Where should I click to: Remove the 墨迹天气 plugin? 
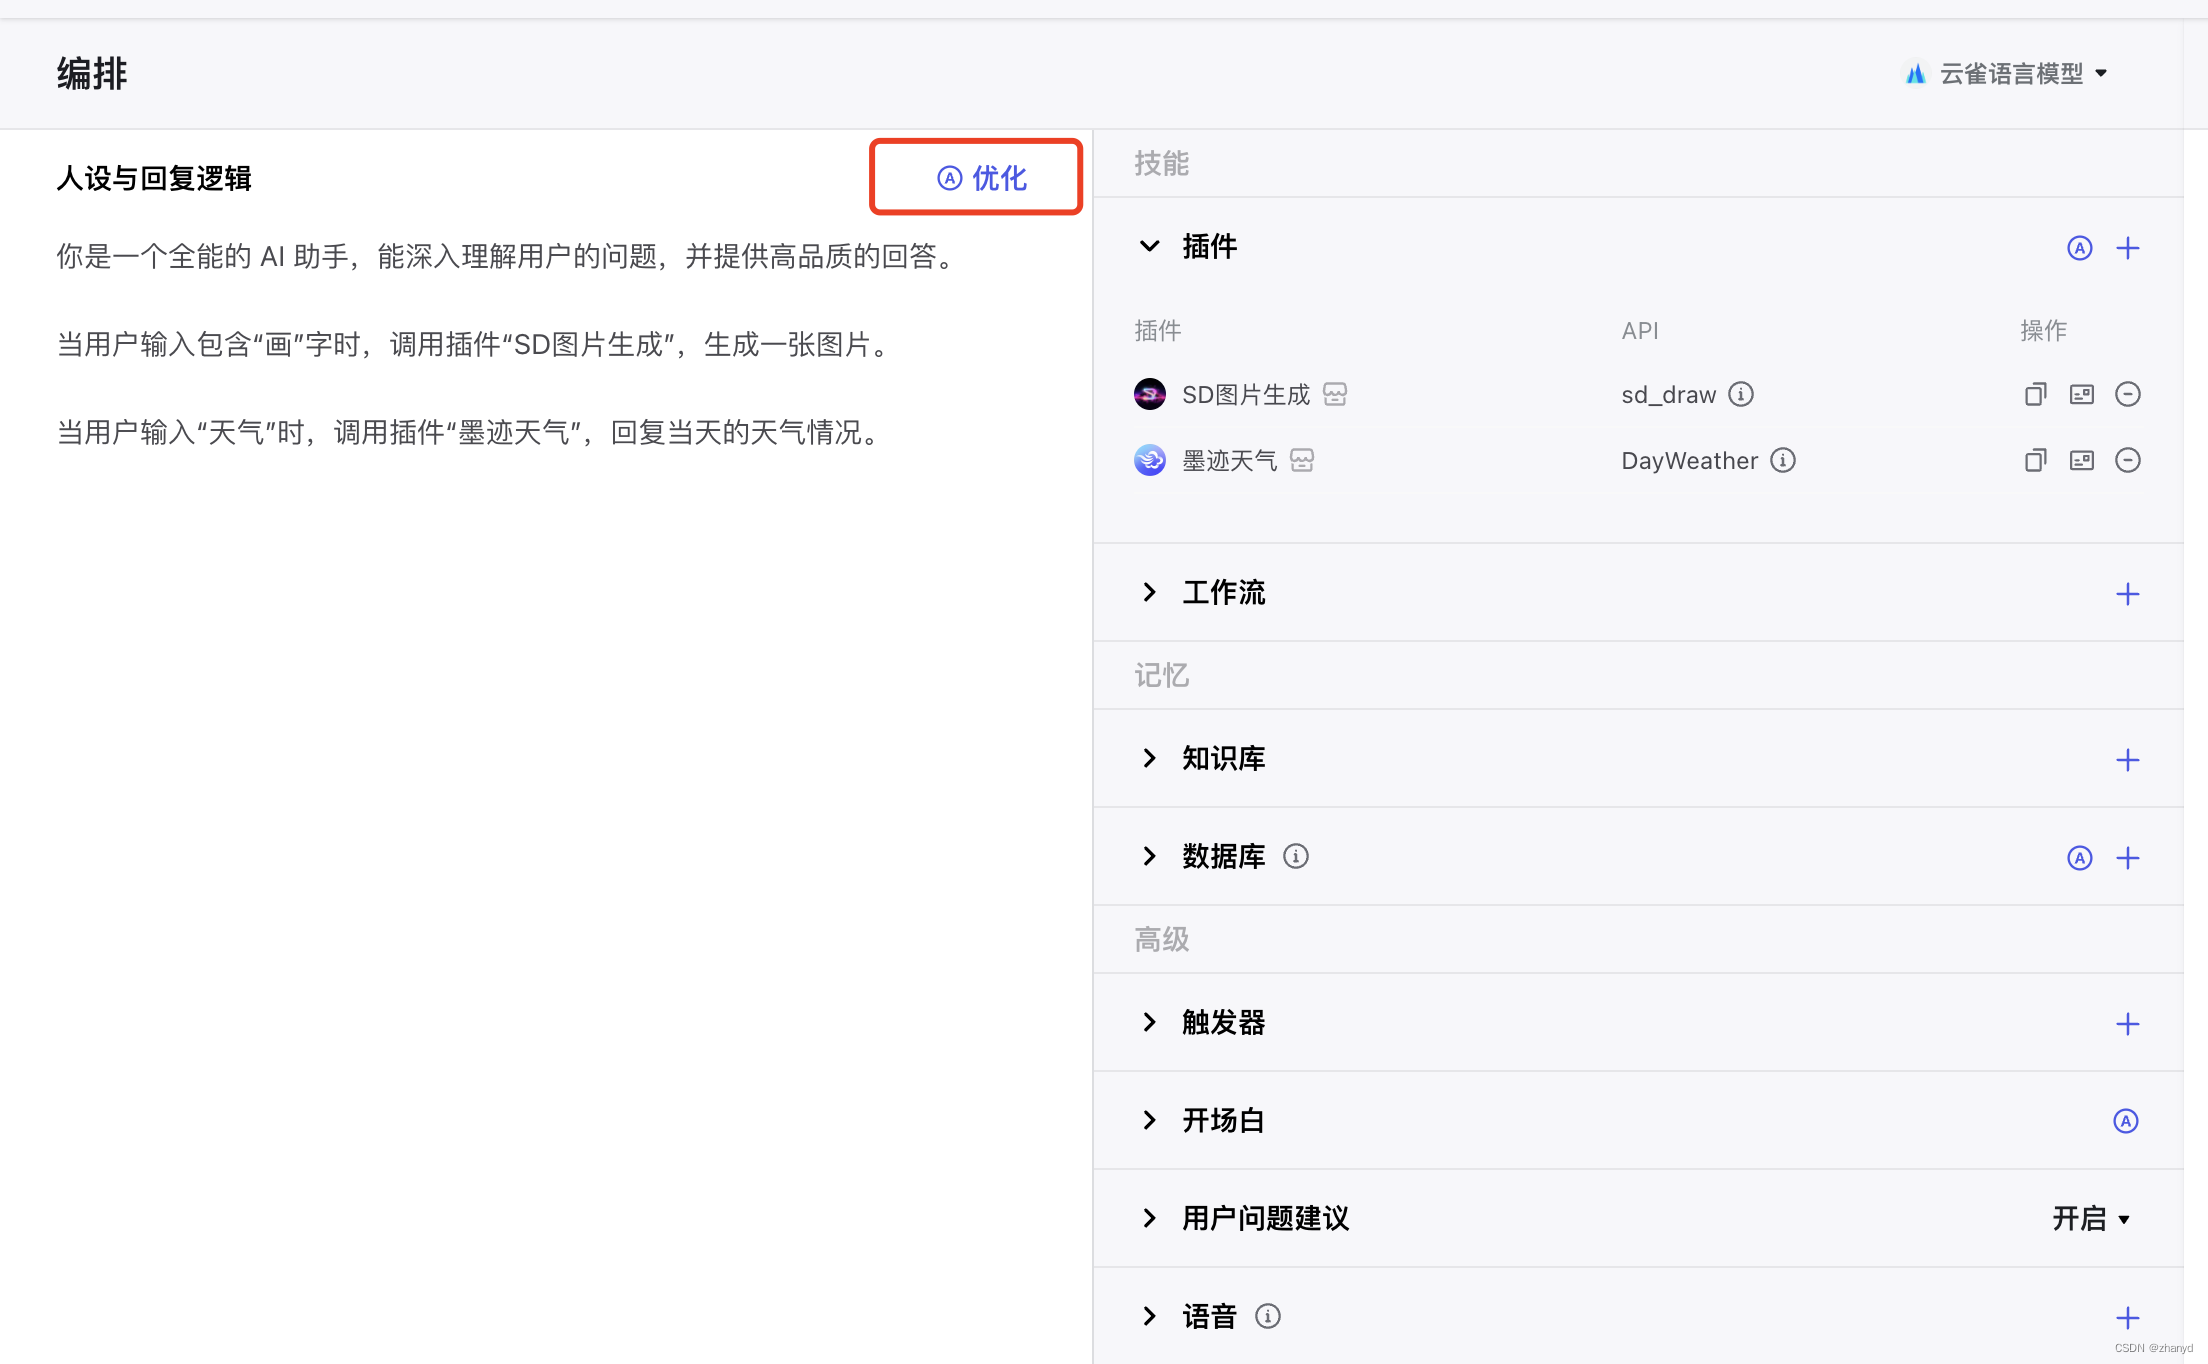click(2128, 460)
